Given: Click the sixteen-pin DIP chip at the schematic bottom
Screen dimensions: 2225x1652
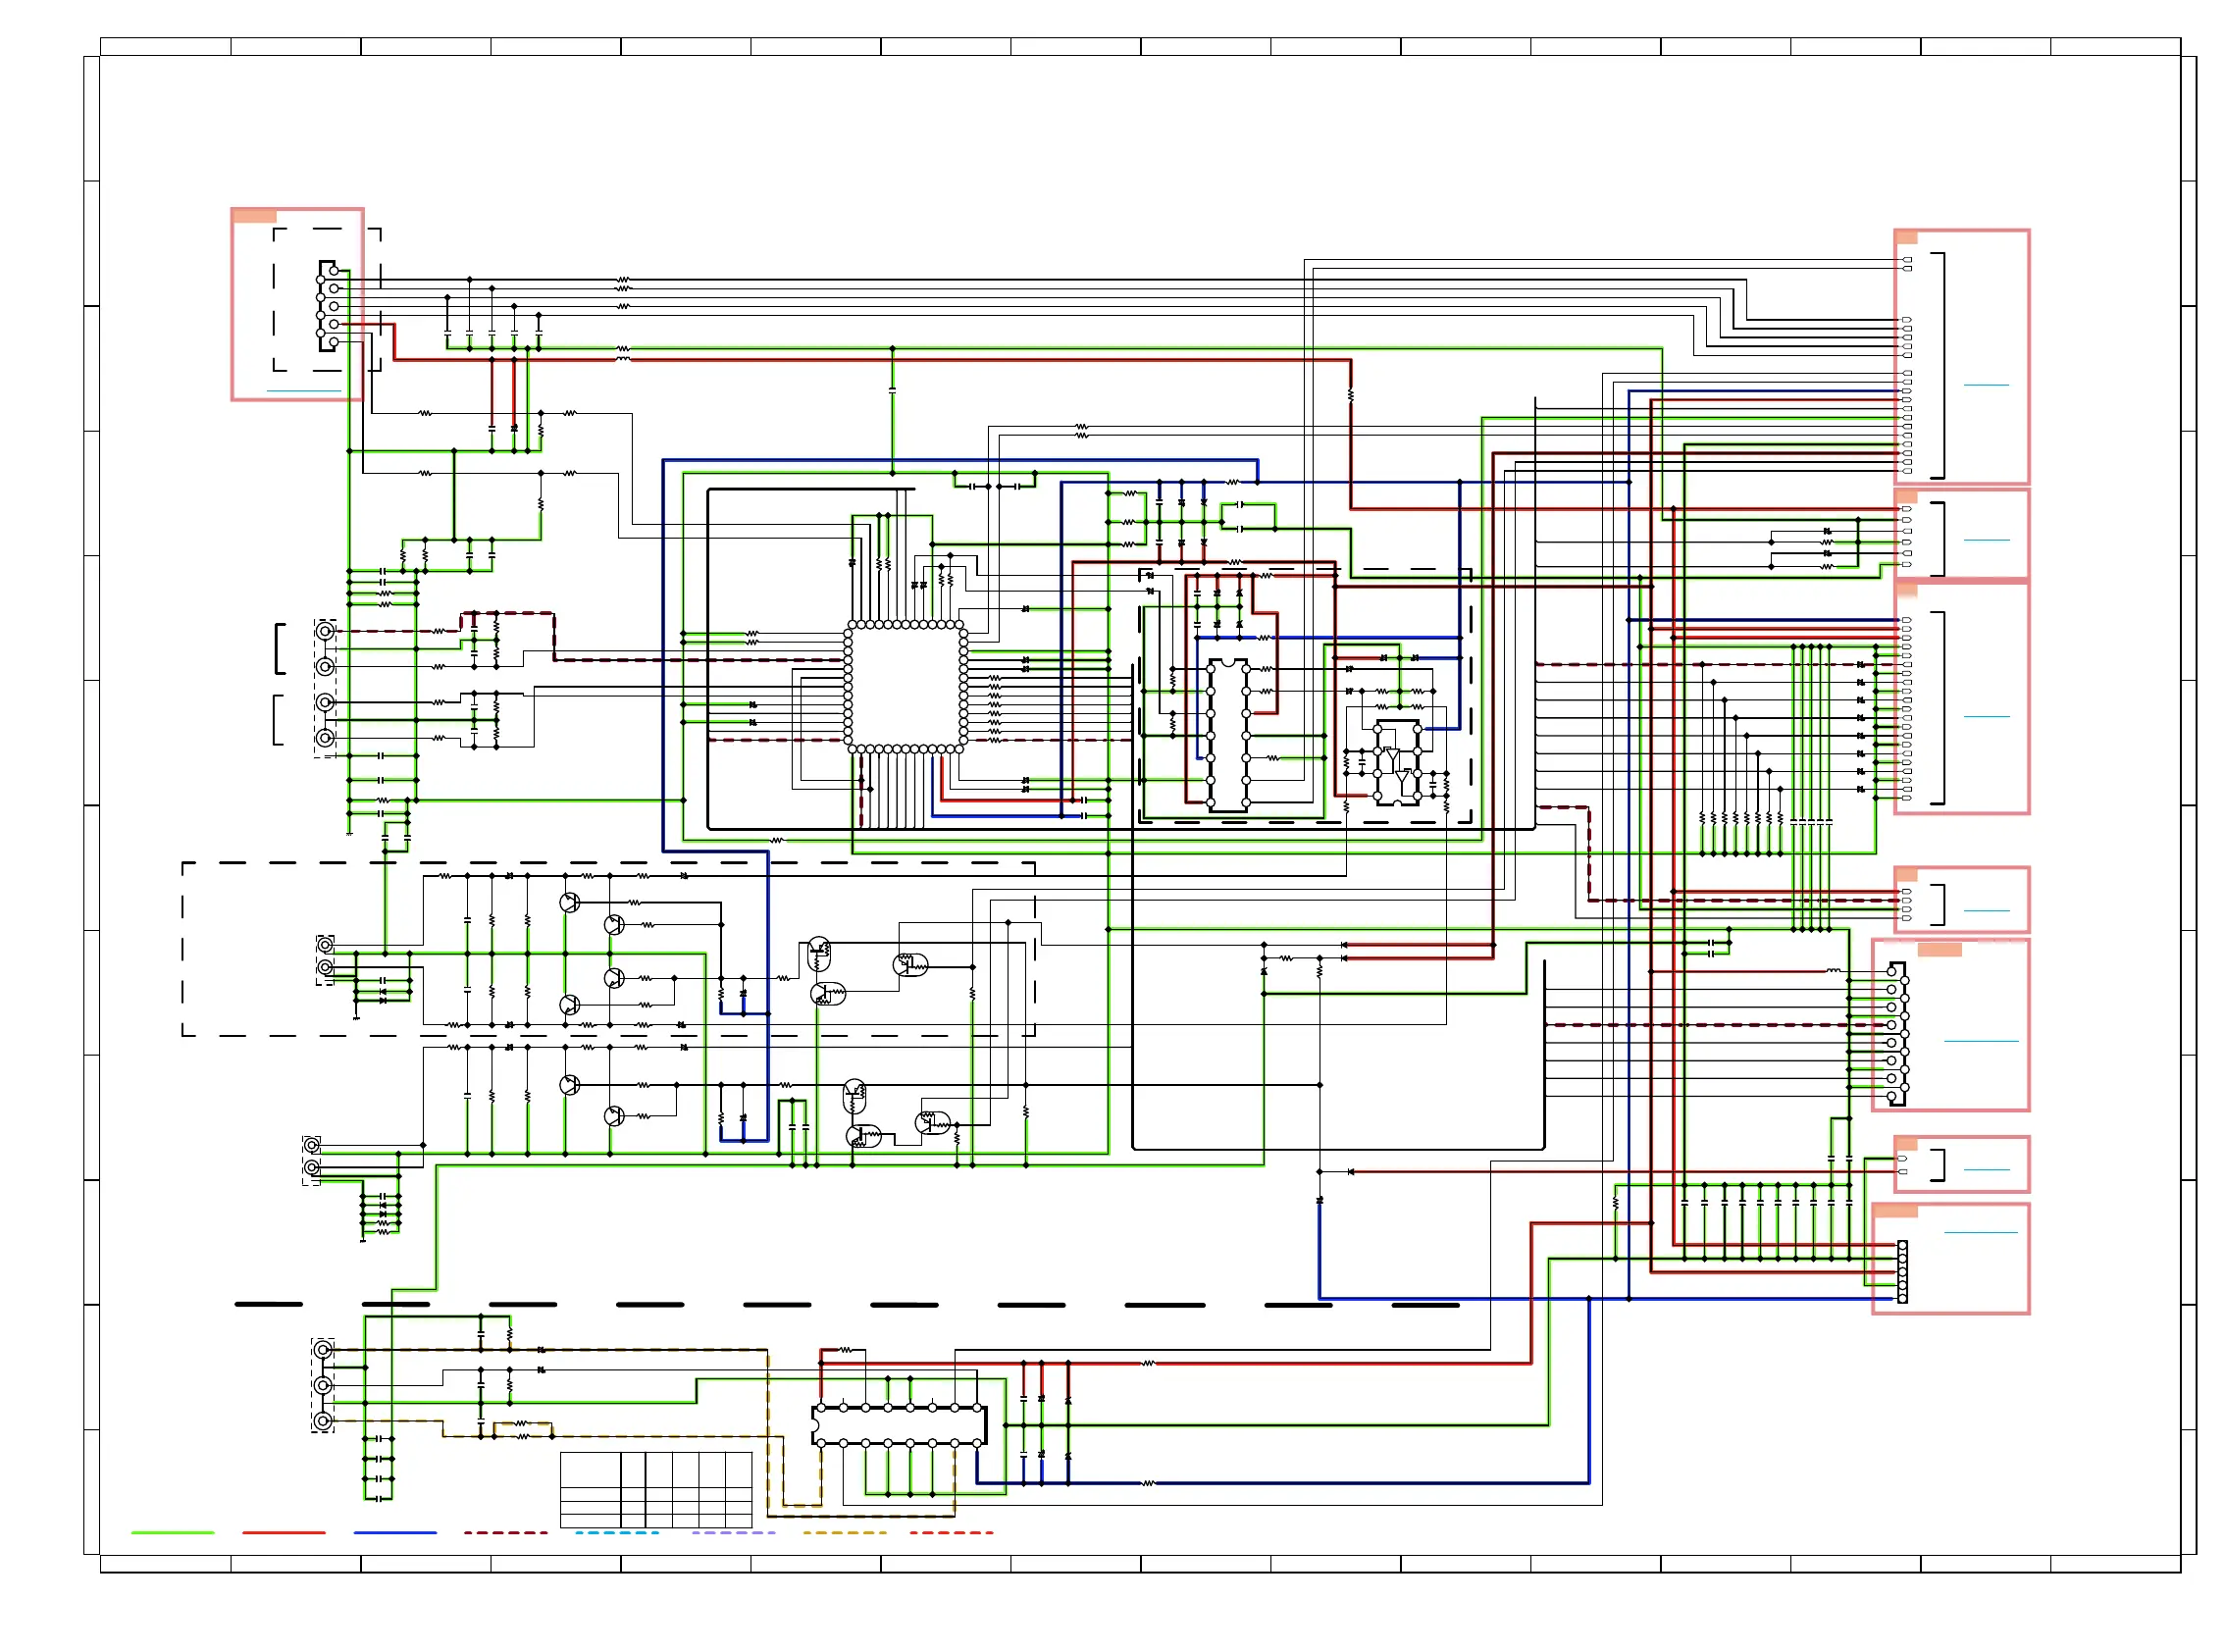Looking at the screenshot, I should 899,1425.
